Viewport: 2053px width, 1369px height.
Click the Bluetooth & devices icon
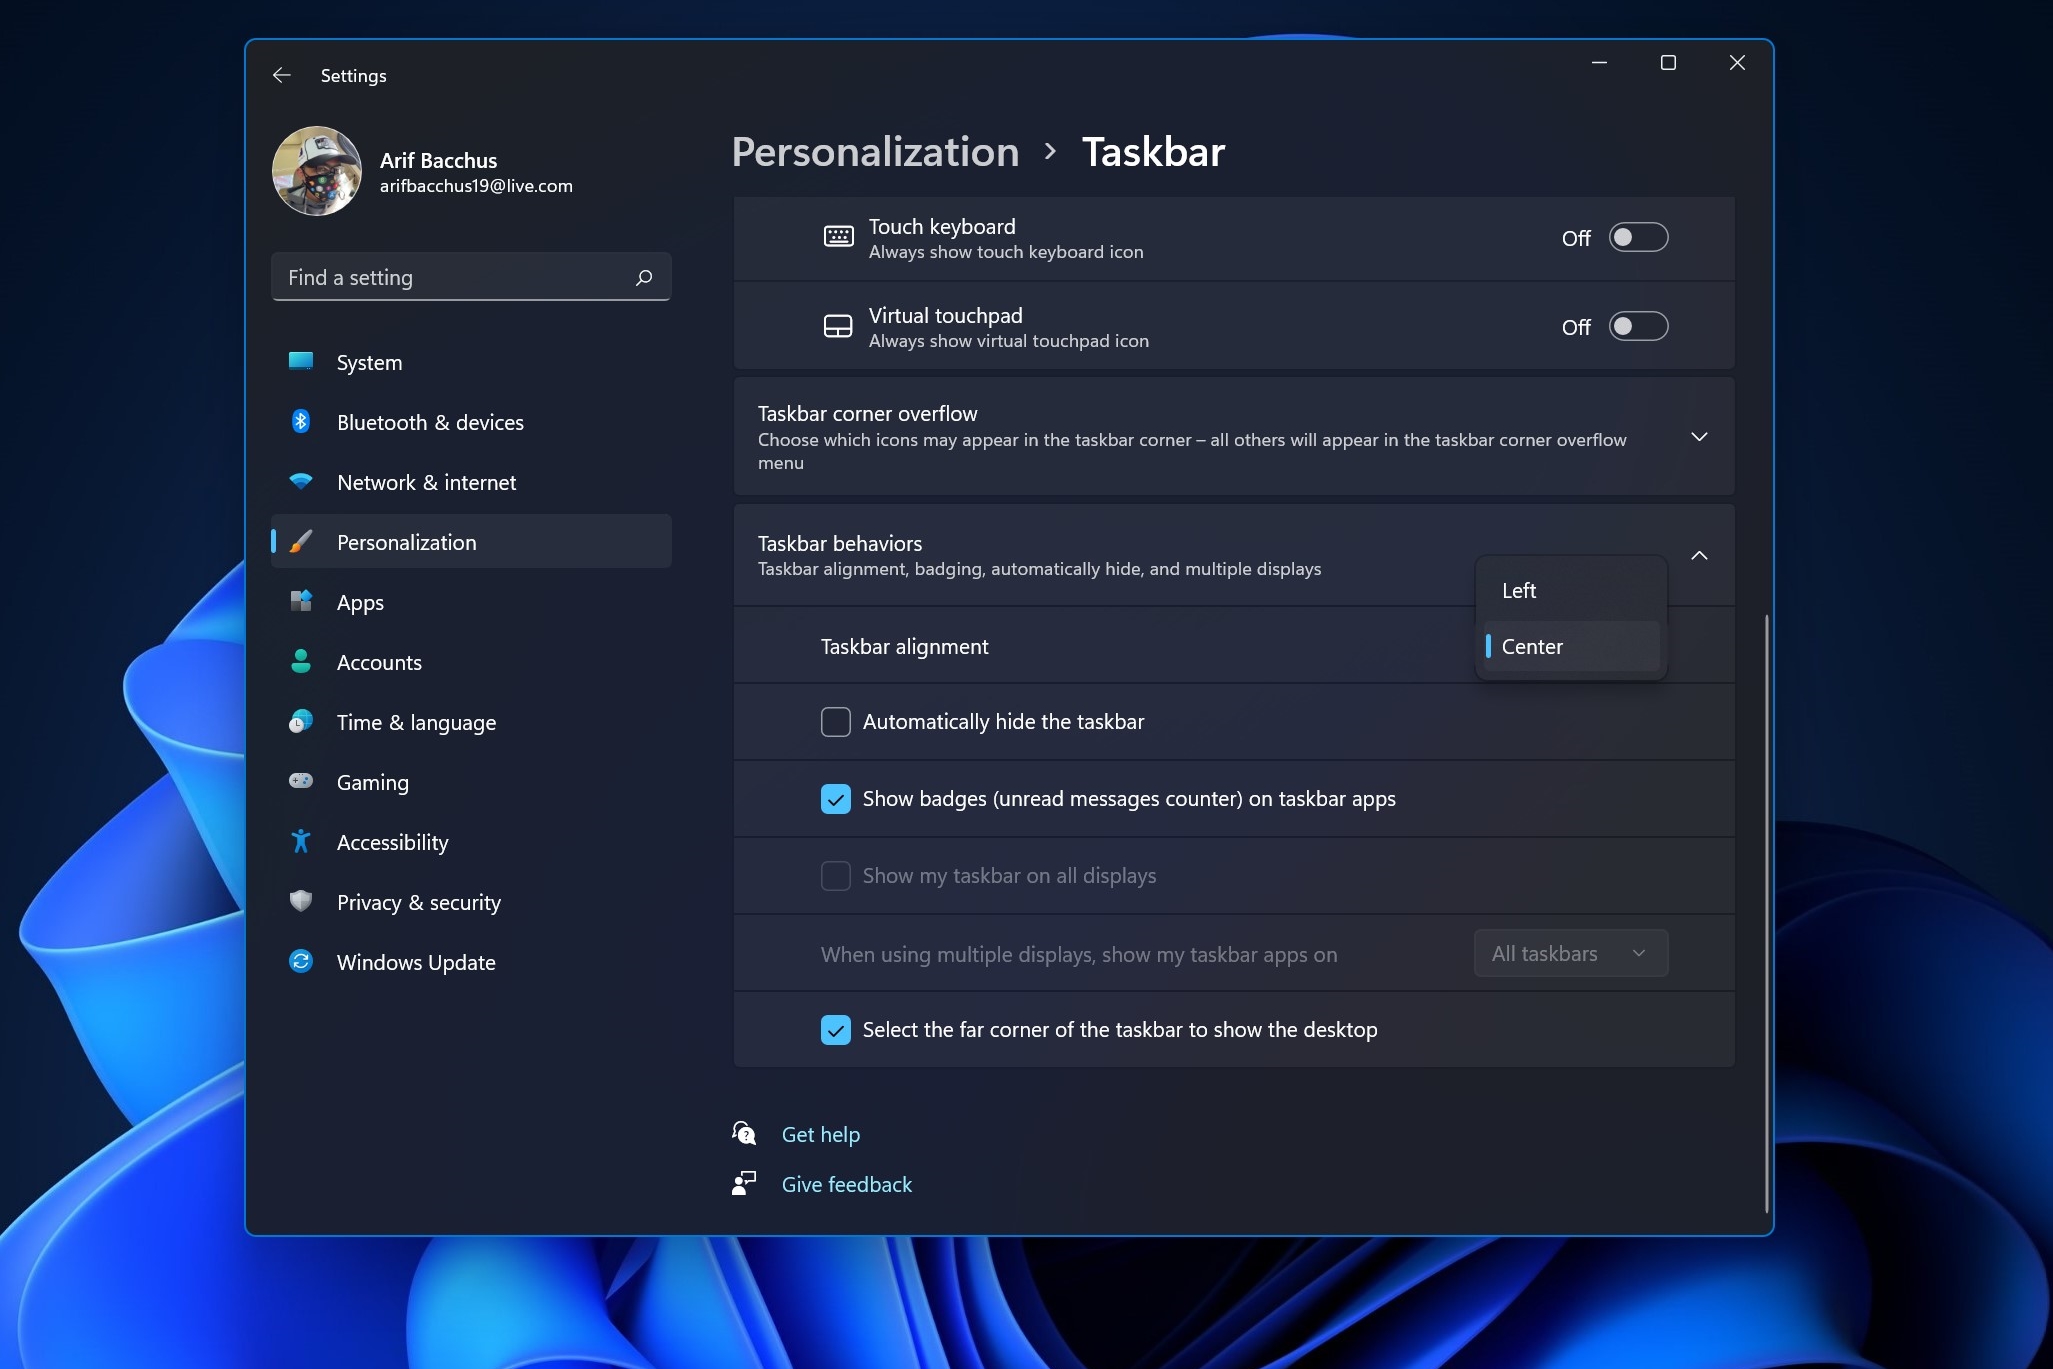301,422
